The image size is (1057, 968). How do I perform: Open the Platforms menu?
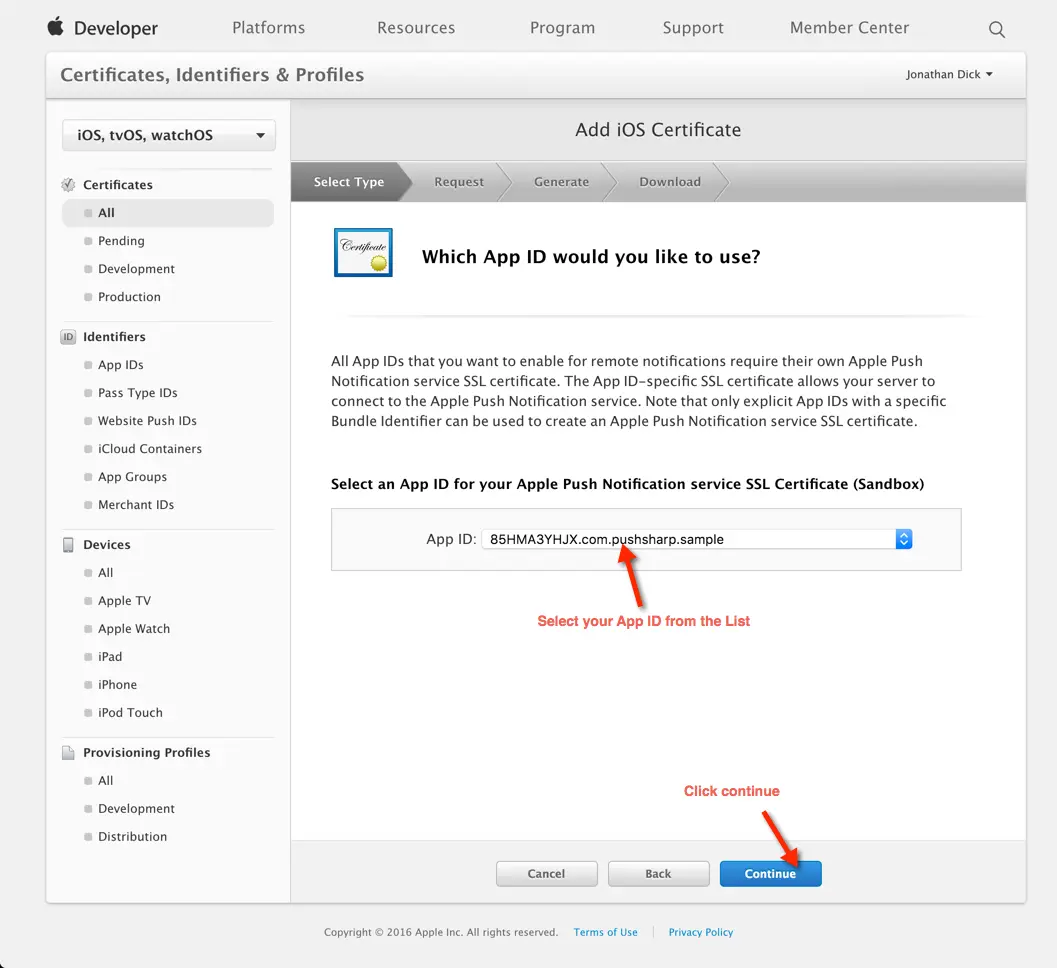tap(268, 28)
